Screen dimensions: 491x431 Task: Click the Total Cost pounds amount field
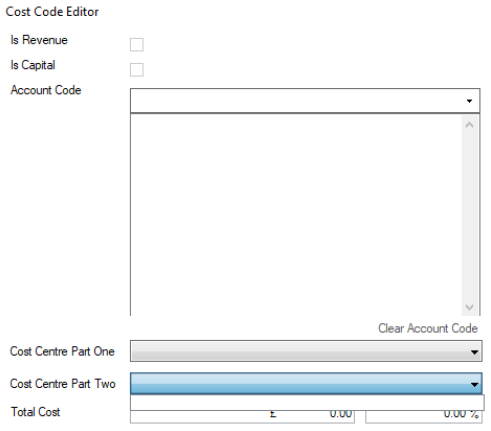pos(242,417)
